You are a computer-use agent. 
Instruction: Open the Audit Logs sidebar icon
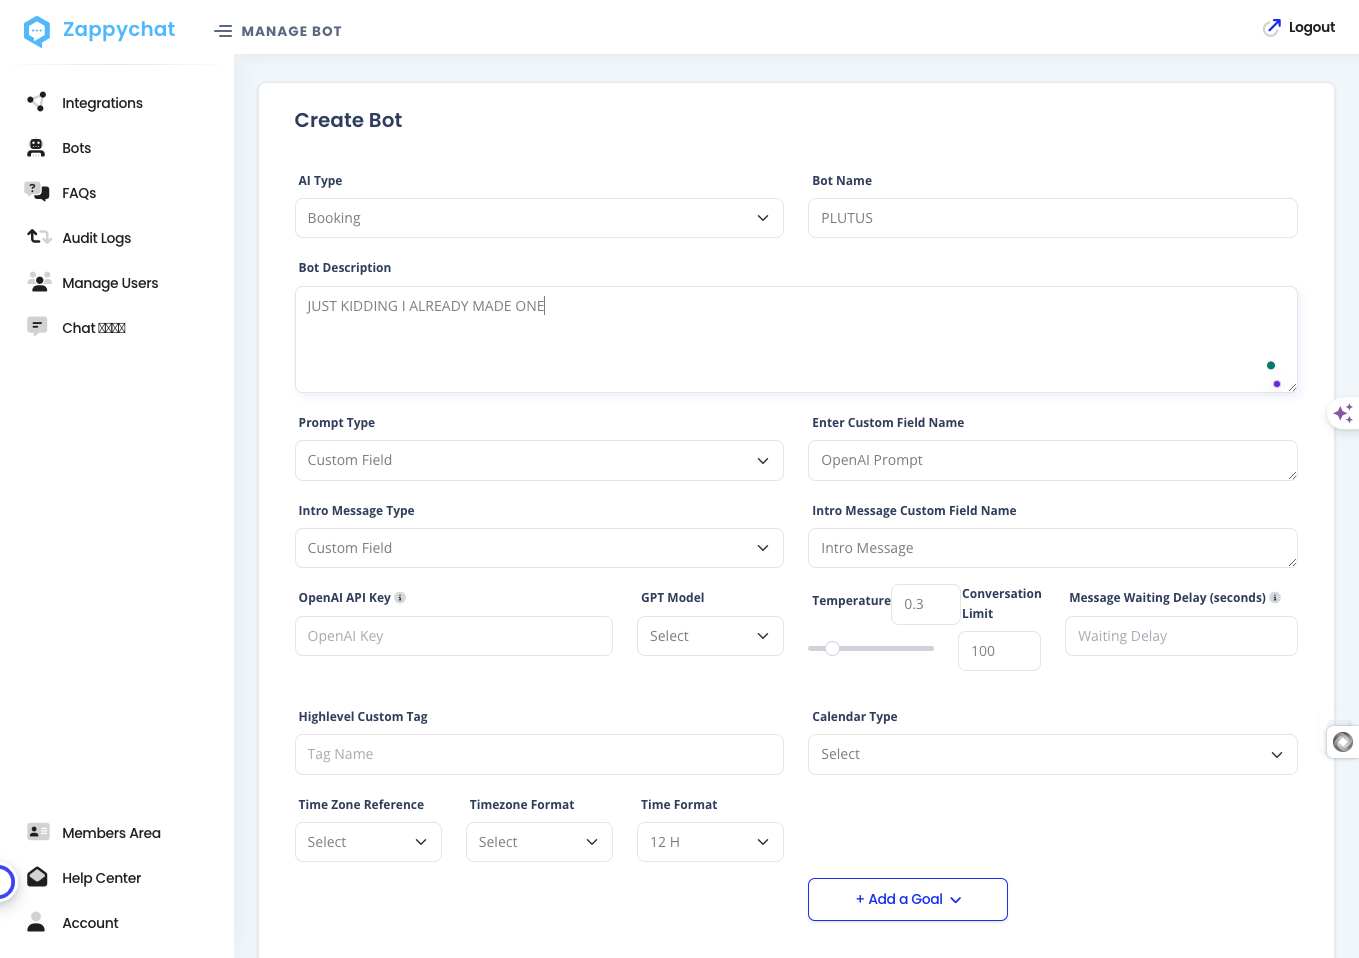coord(39,237)
